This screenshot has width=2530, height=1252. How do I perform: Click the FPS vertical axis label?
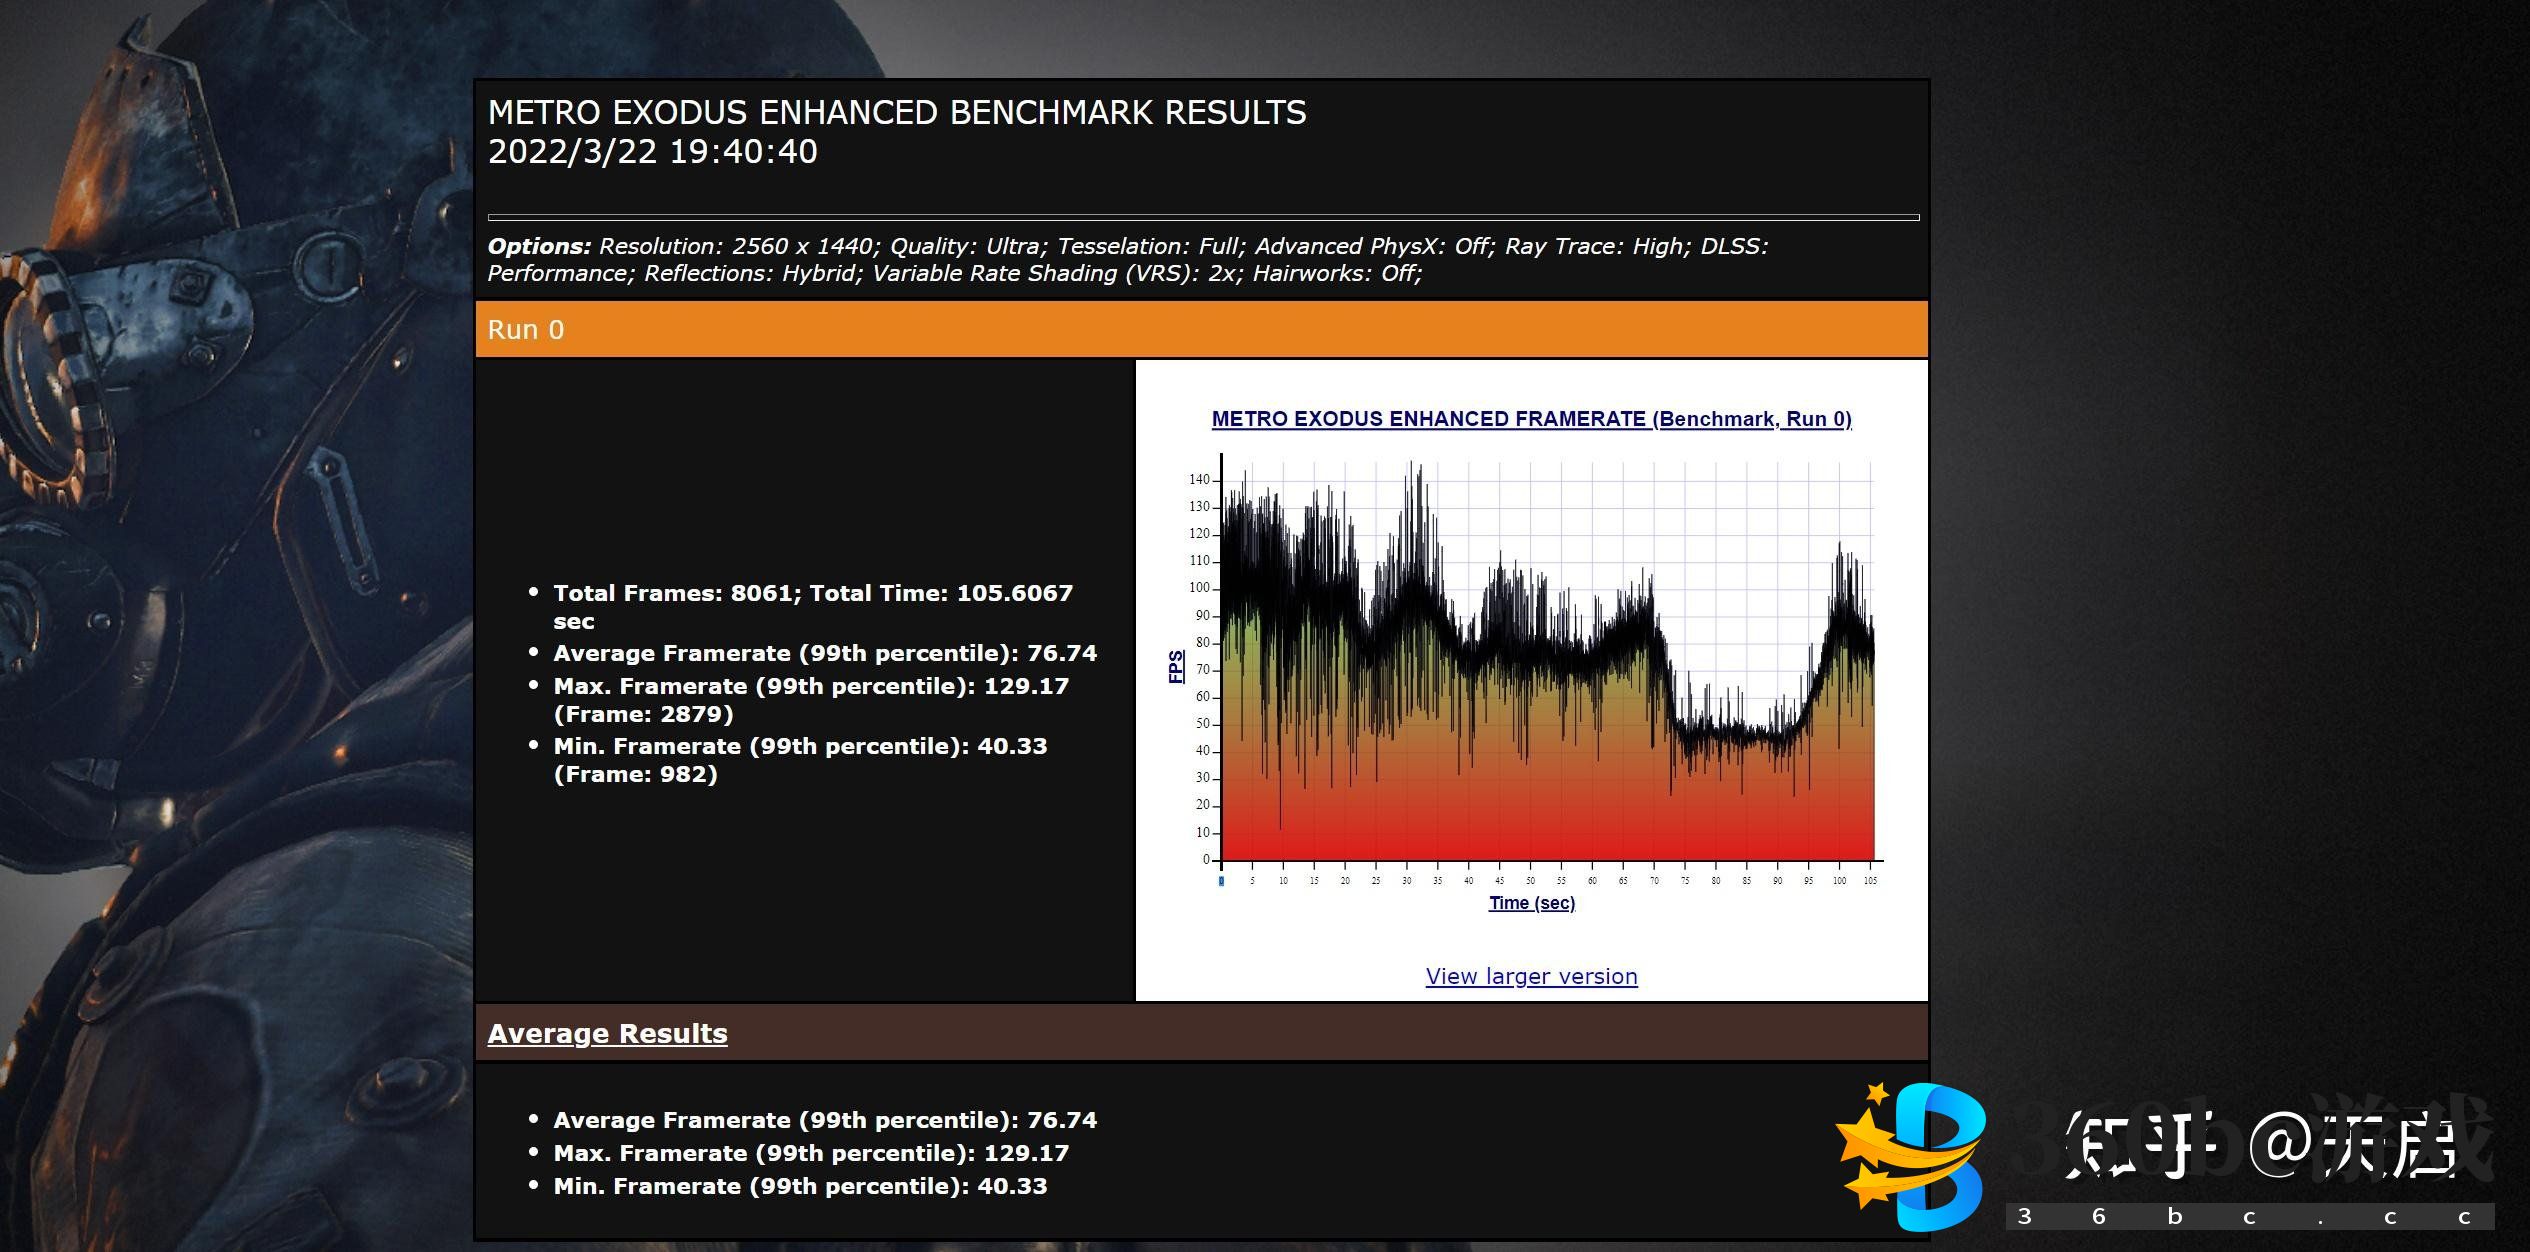(x=1176, y=667)
